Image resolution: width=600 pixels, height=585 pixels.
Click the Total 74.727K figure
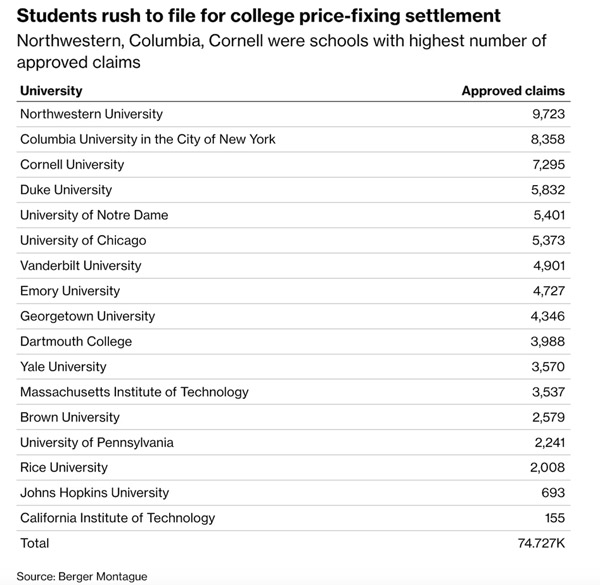(541, 543)
